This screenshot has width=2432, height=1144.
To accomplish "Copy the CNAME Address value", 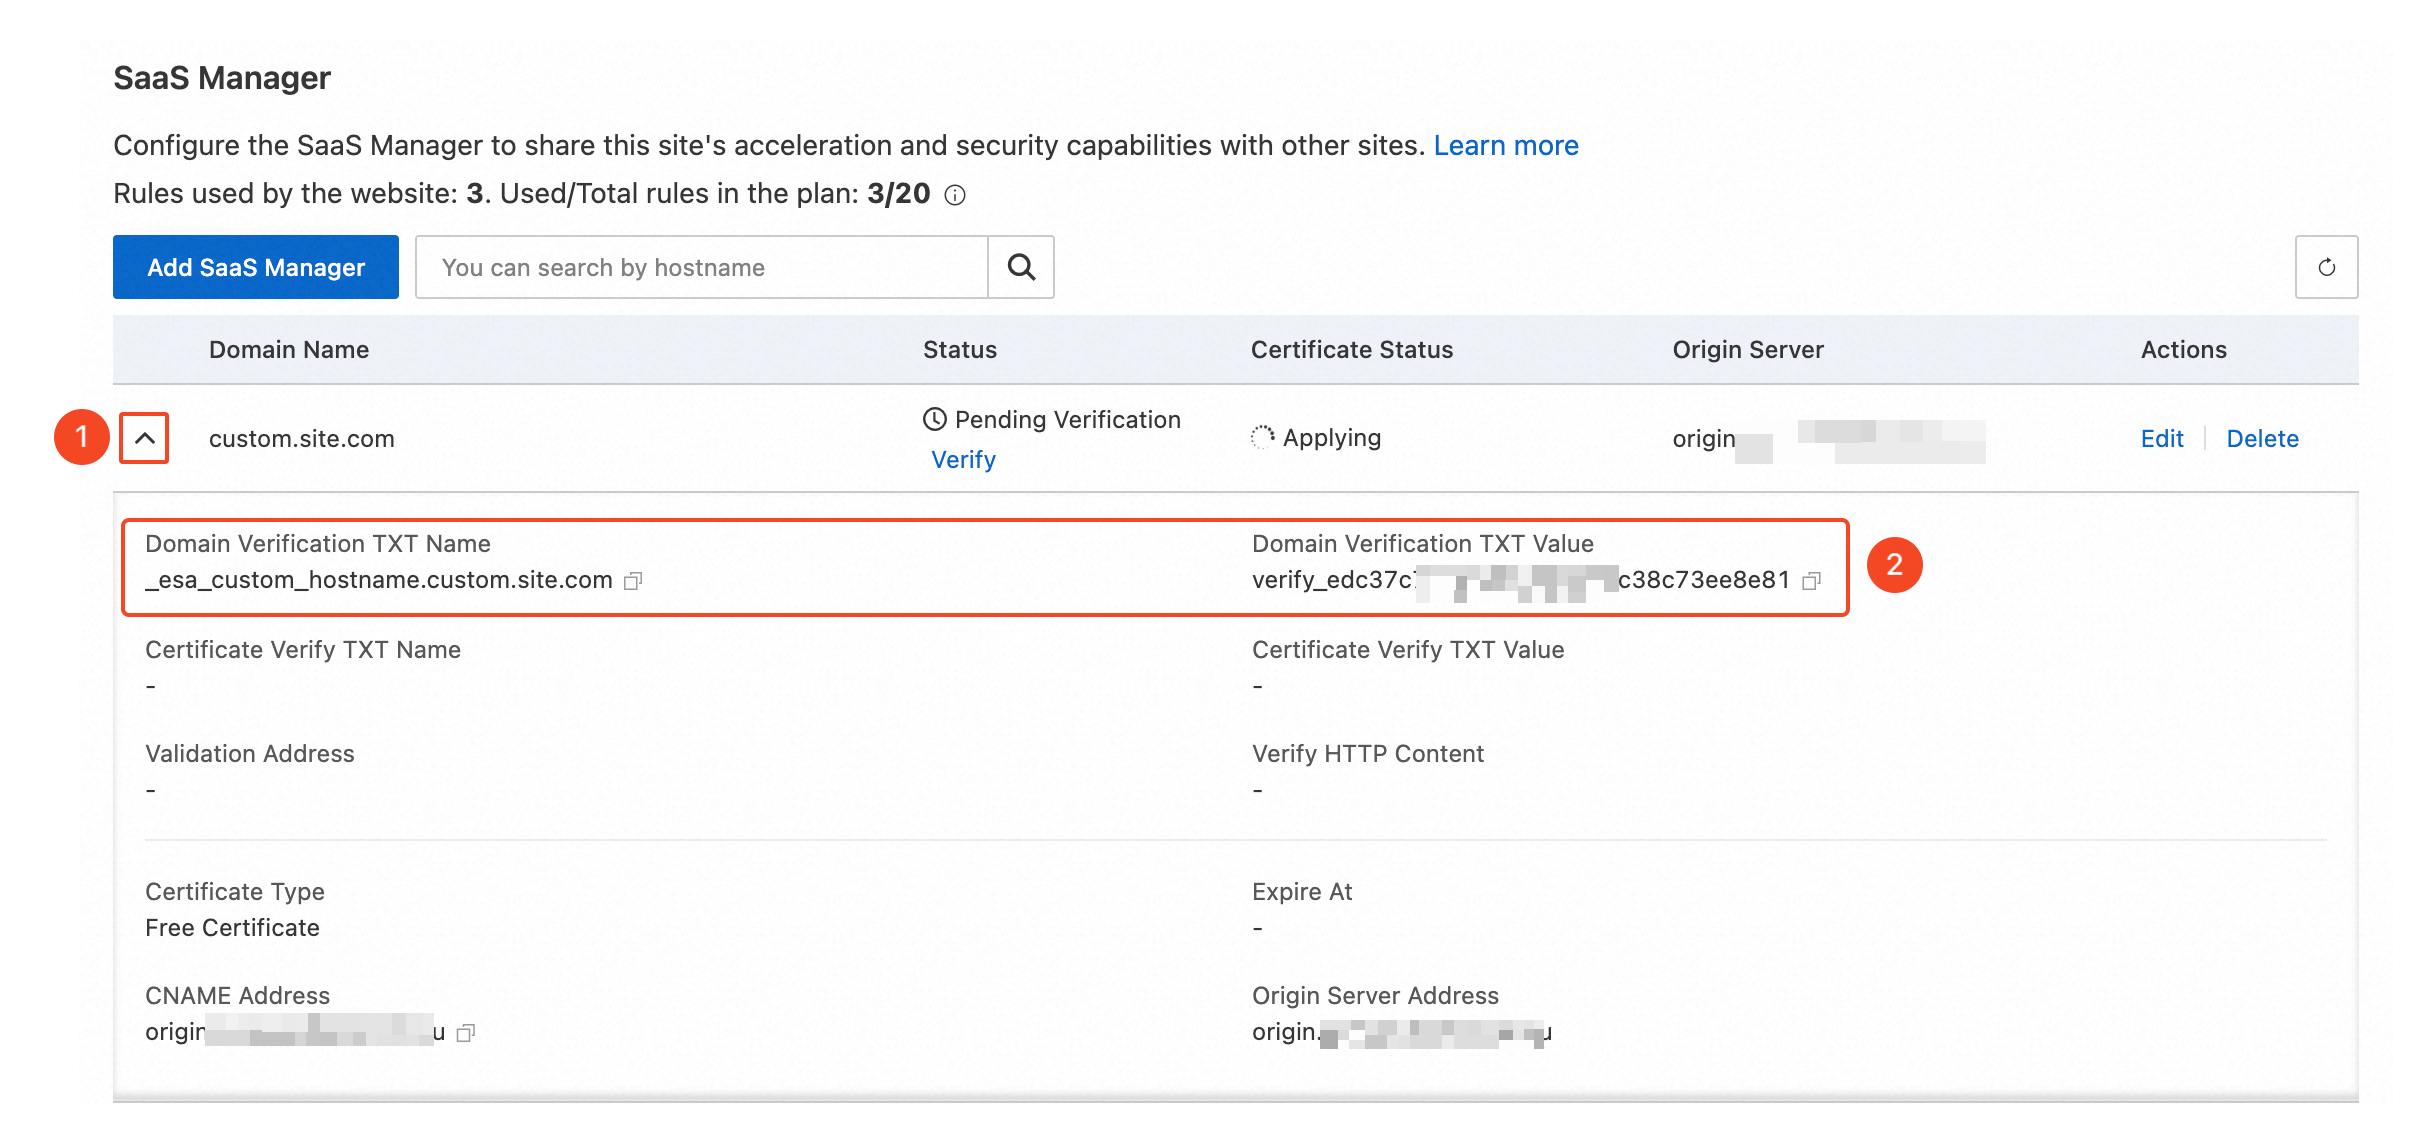I will click(x=465, y=1033).
